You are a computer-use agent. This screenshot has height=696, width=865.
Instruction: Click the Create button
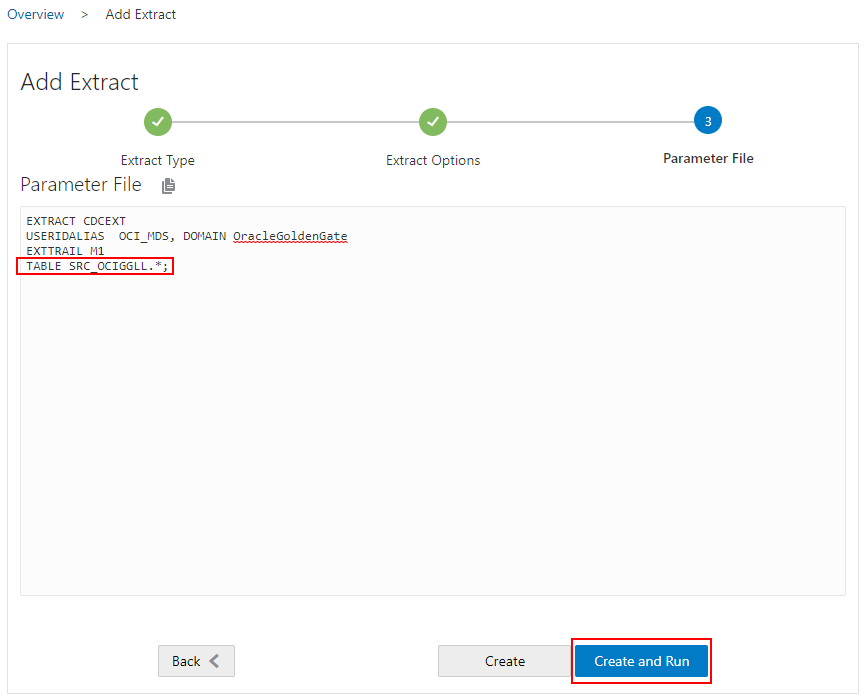505,661
